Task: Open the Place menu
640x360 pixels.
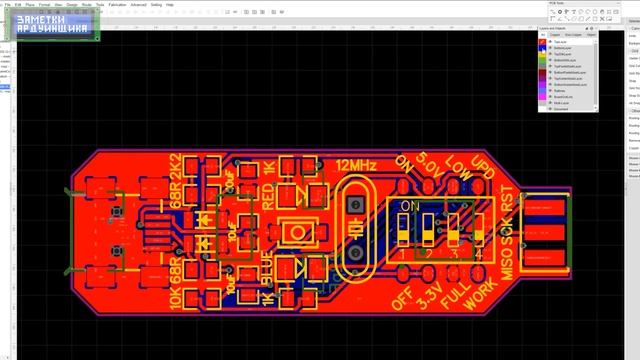Action: (x=30, y=5)
